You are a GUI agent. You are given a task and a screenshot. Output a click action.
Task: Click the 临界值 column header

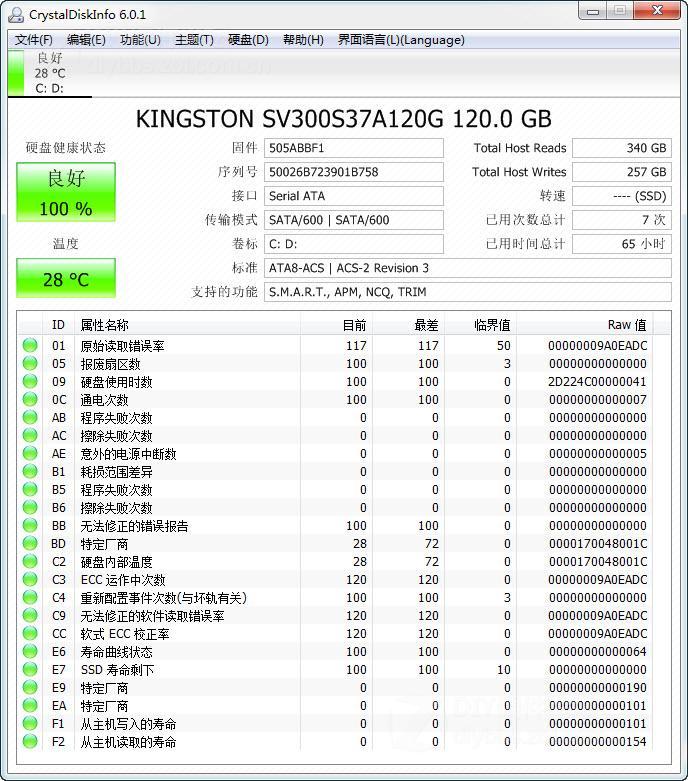point(481,325)
